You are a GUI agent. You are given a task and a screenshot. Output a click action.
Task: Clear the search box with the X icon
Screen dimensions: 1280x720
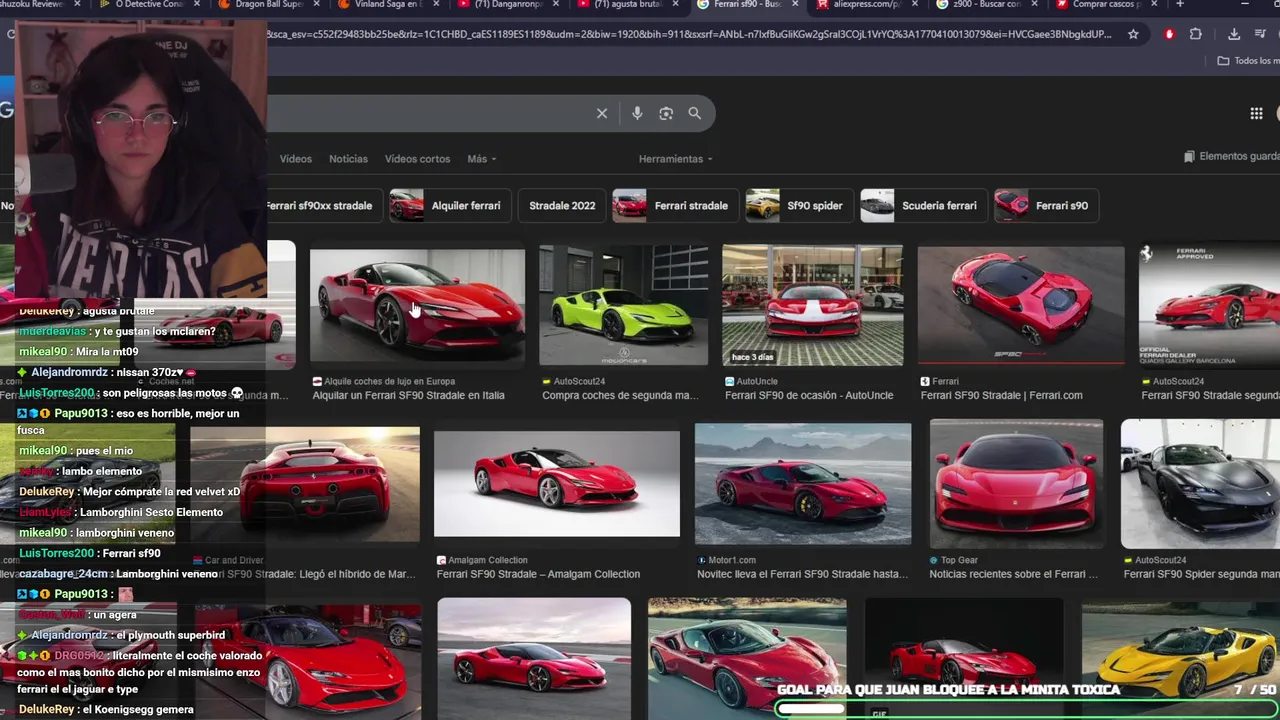[x=602, y=114]
